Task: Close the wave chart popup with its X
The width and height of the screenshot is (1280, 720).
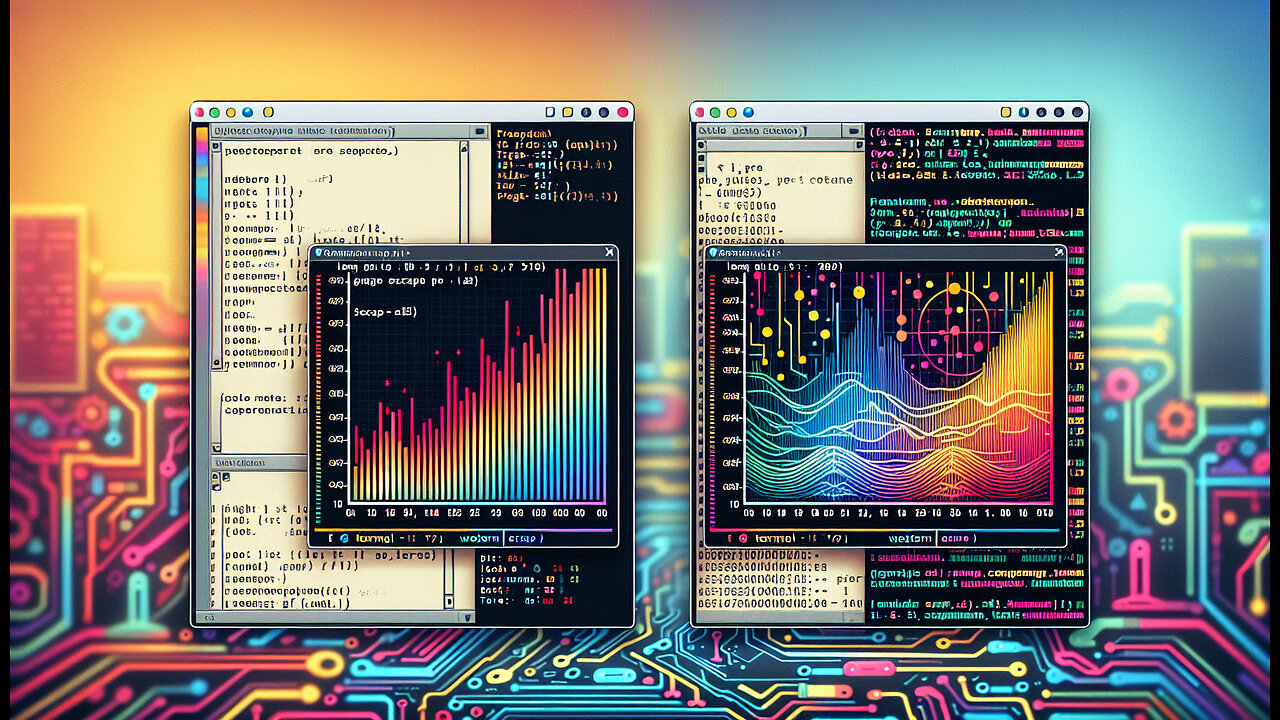Action: pyautogui.click(x=1057, y=253)
